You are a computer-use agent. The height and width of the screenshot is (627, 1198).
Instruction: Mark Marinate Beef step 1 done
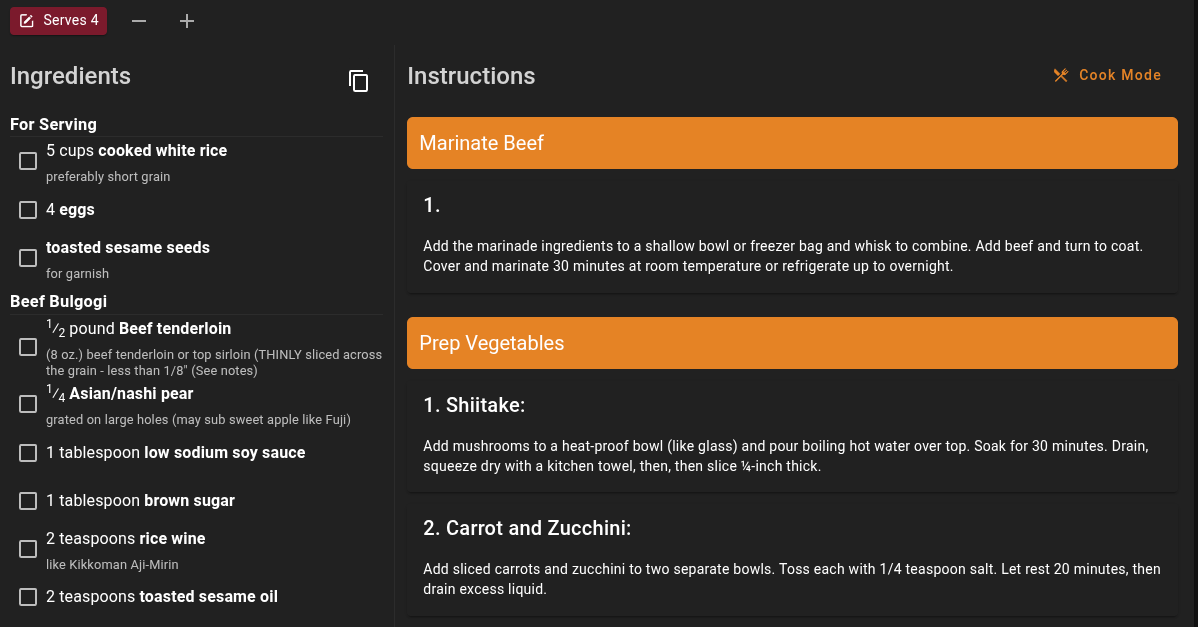pos(791,236)
